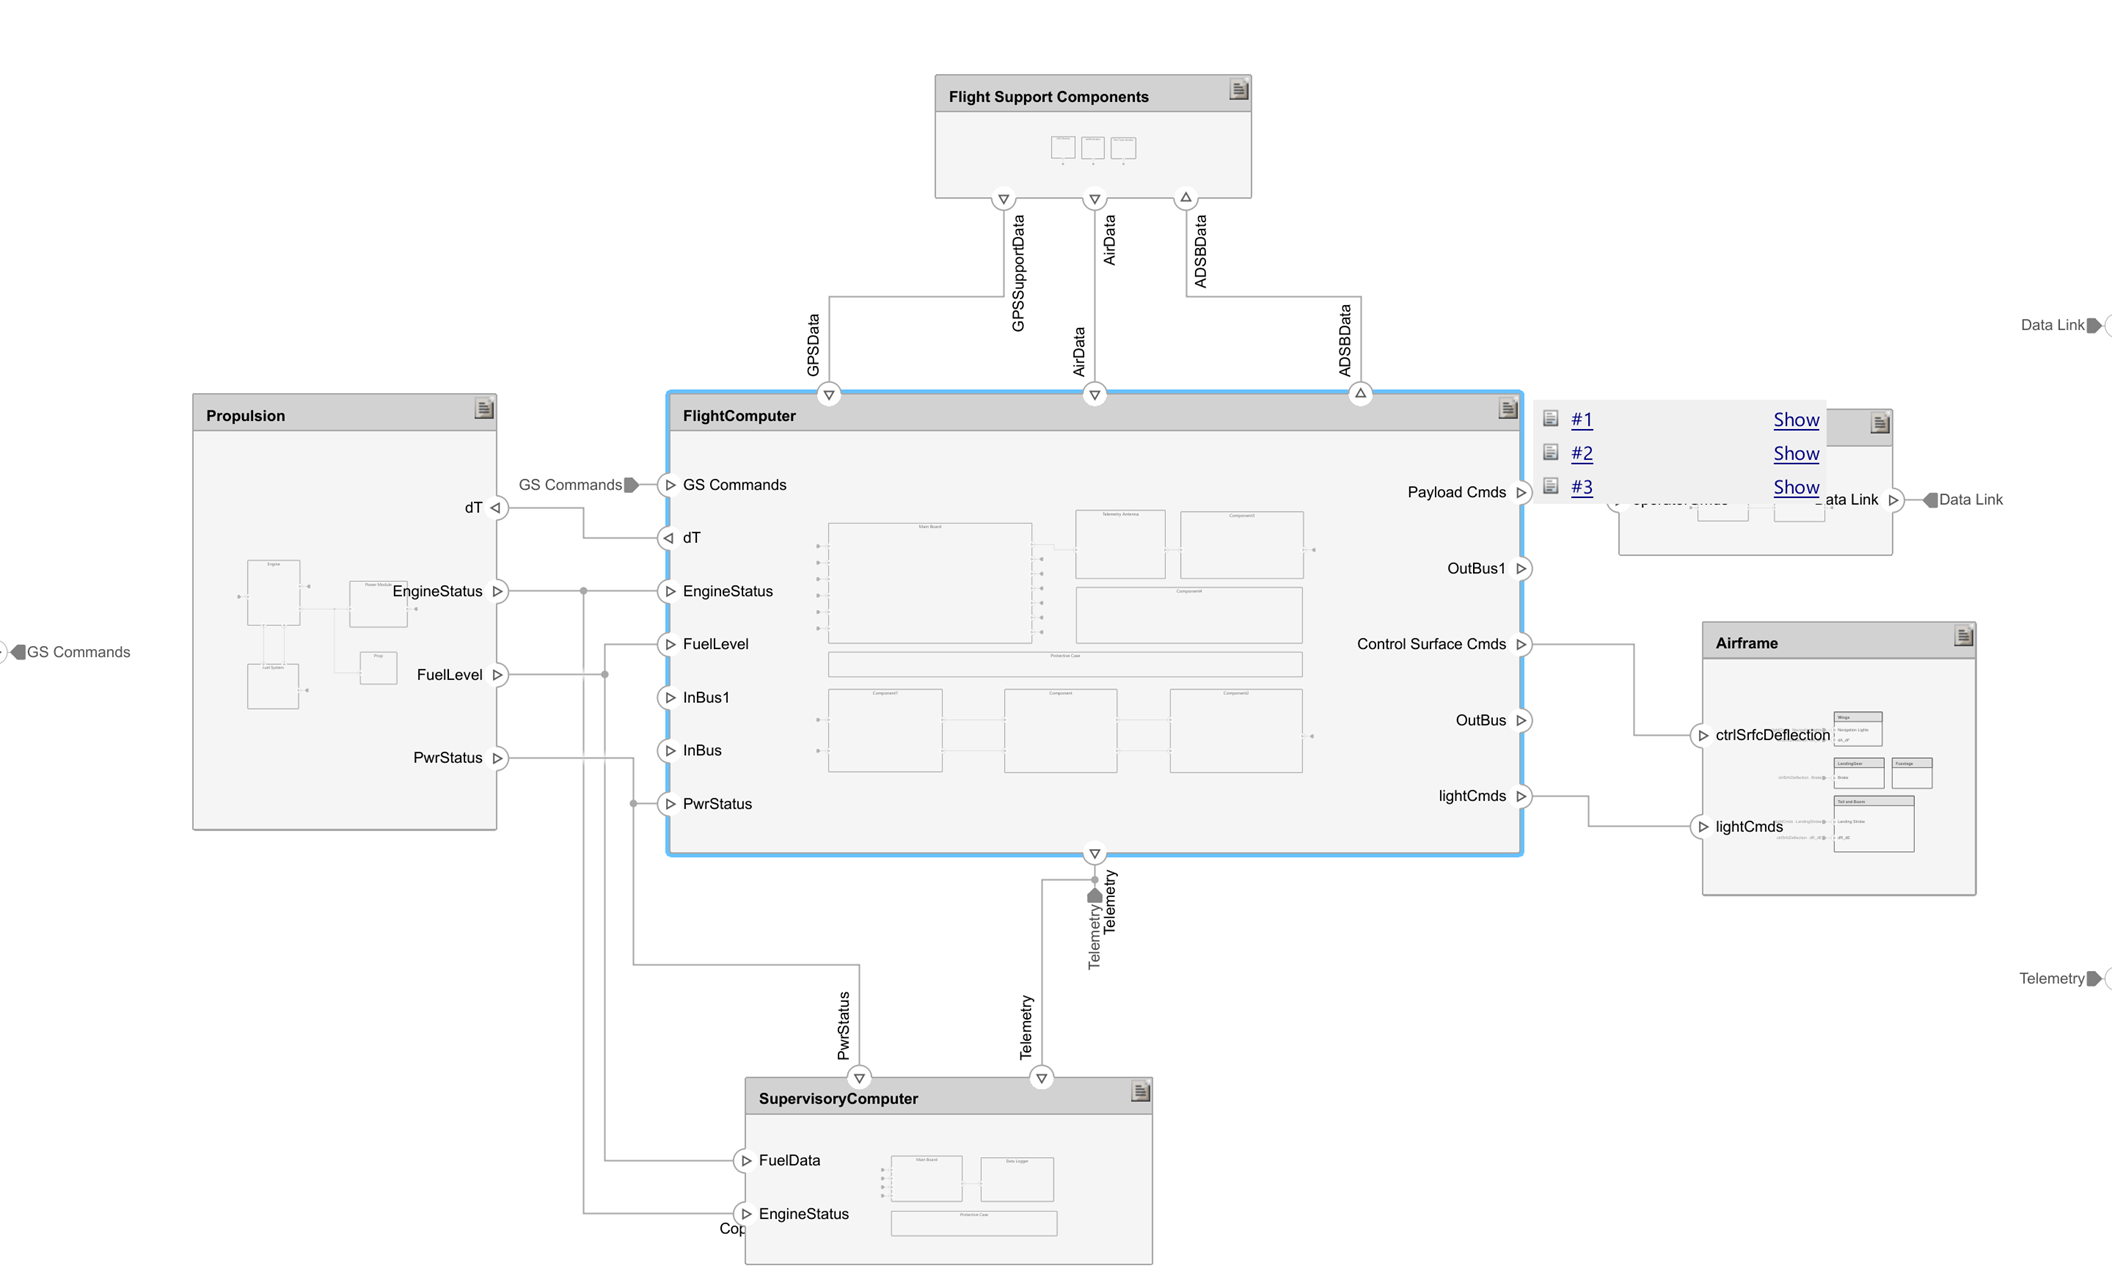
Task: Click the GPSSupportData signal label
Action: [1018, 273]
